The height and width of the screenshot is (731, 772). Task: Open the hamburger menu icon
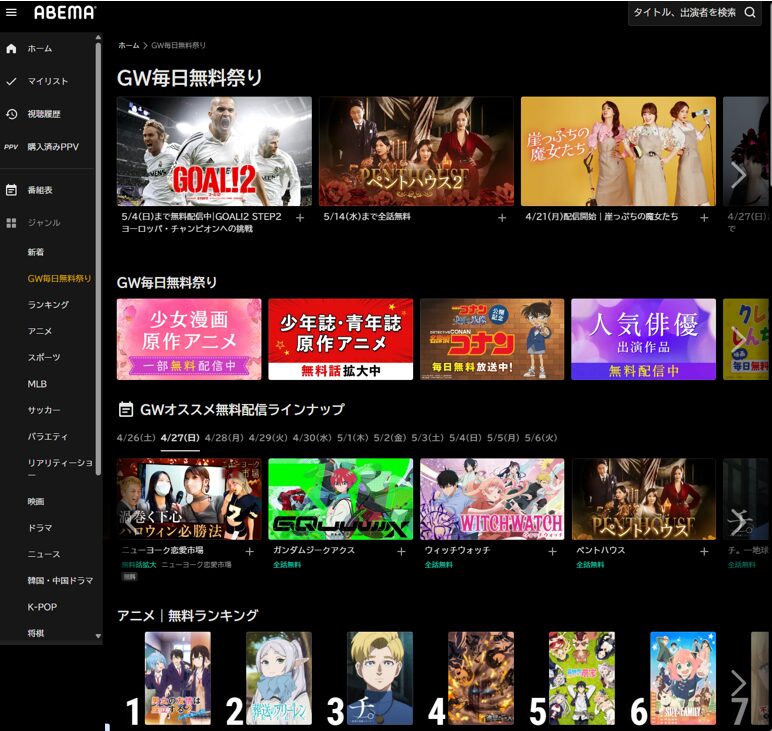11,12
